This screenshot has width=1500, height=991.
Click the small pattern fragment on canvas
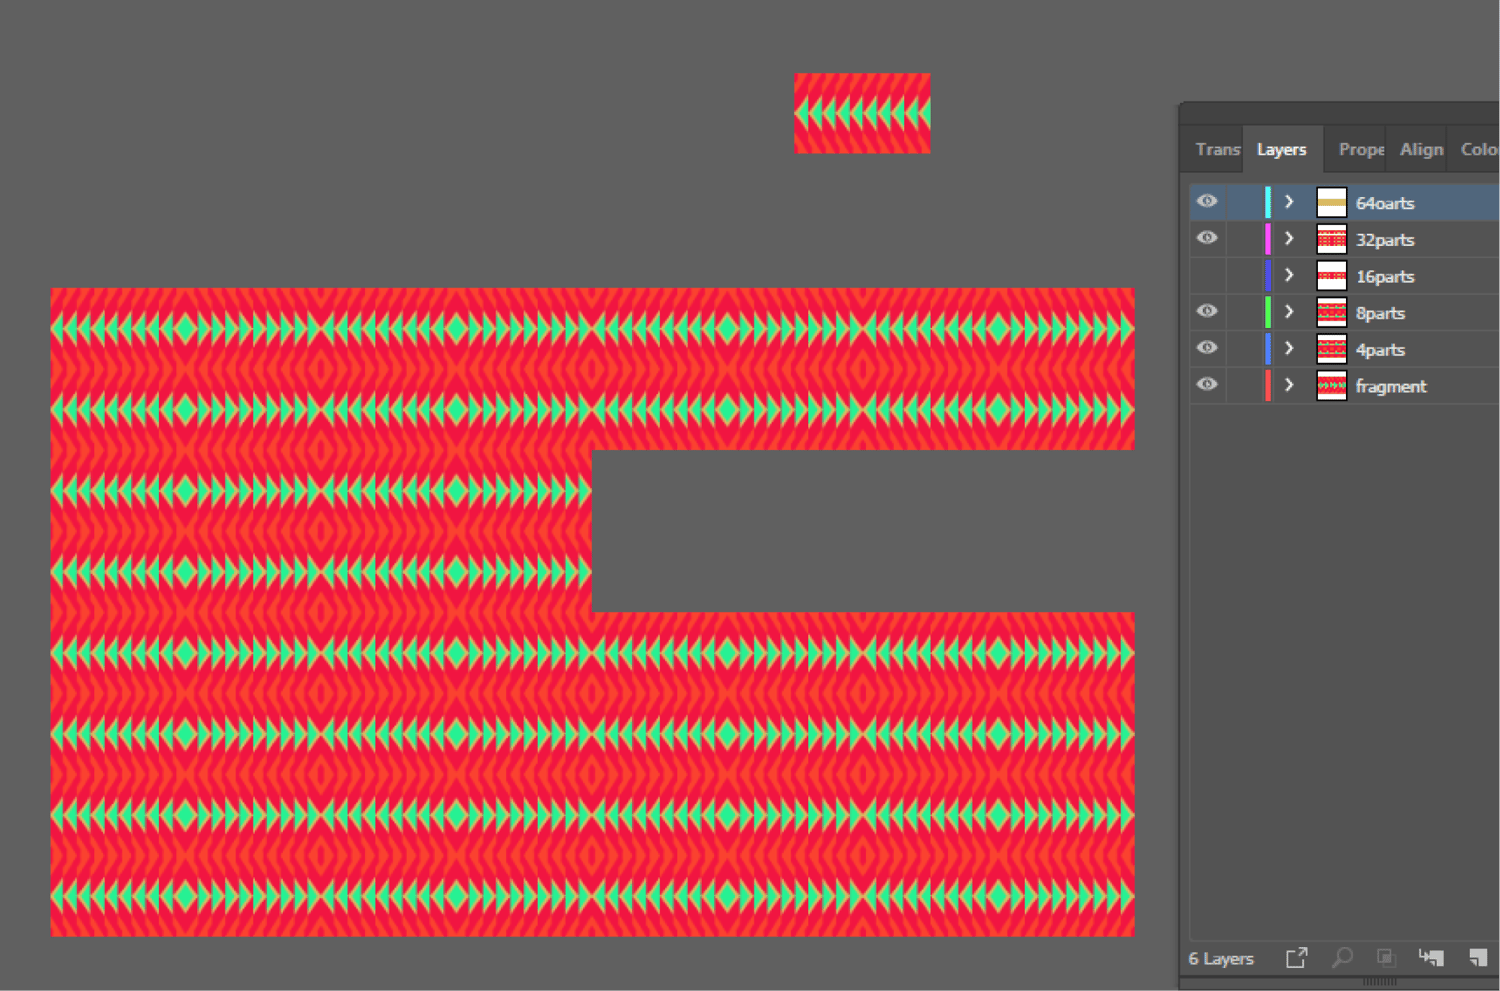point(862,113)
